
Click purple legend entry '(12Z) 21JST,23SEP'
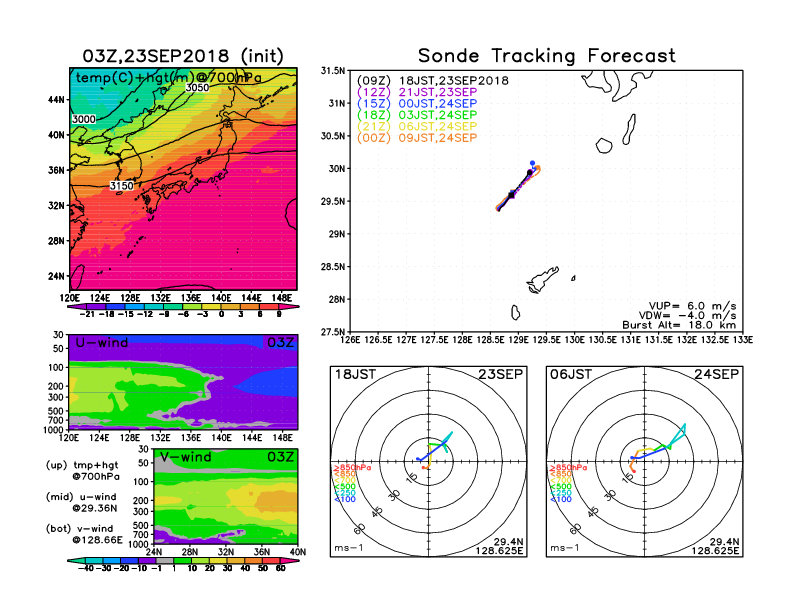coord(417,92)
